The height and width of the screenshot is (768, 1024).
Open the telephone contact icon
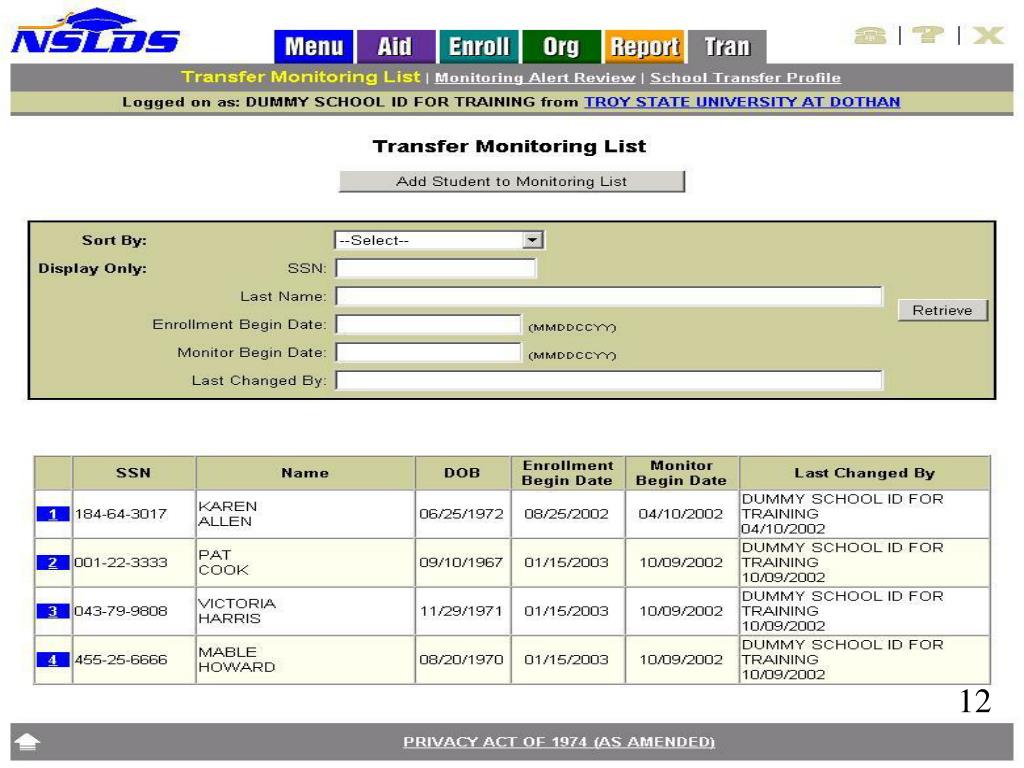(870, 35)
